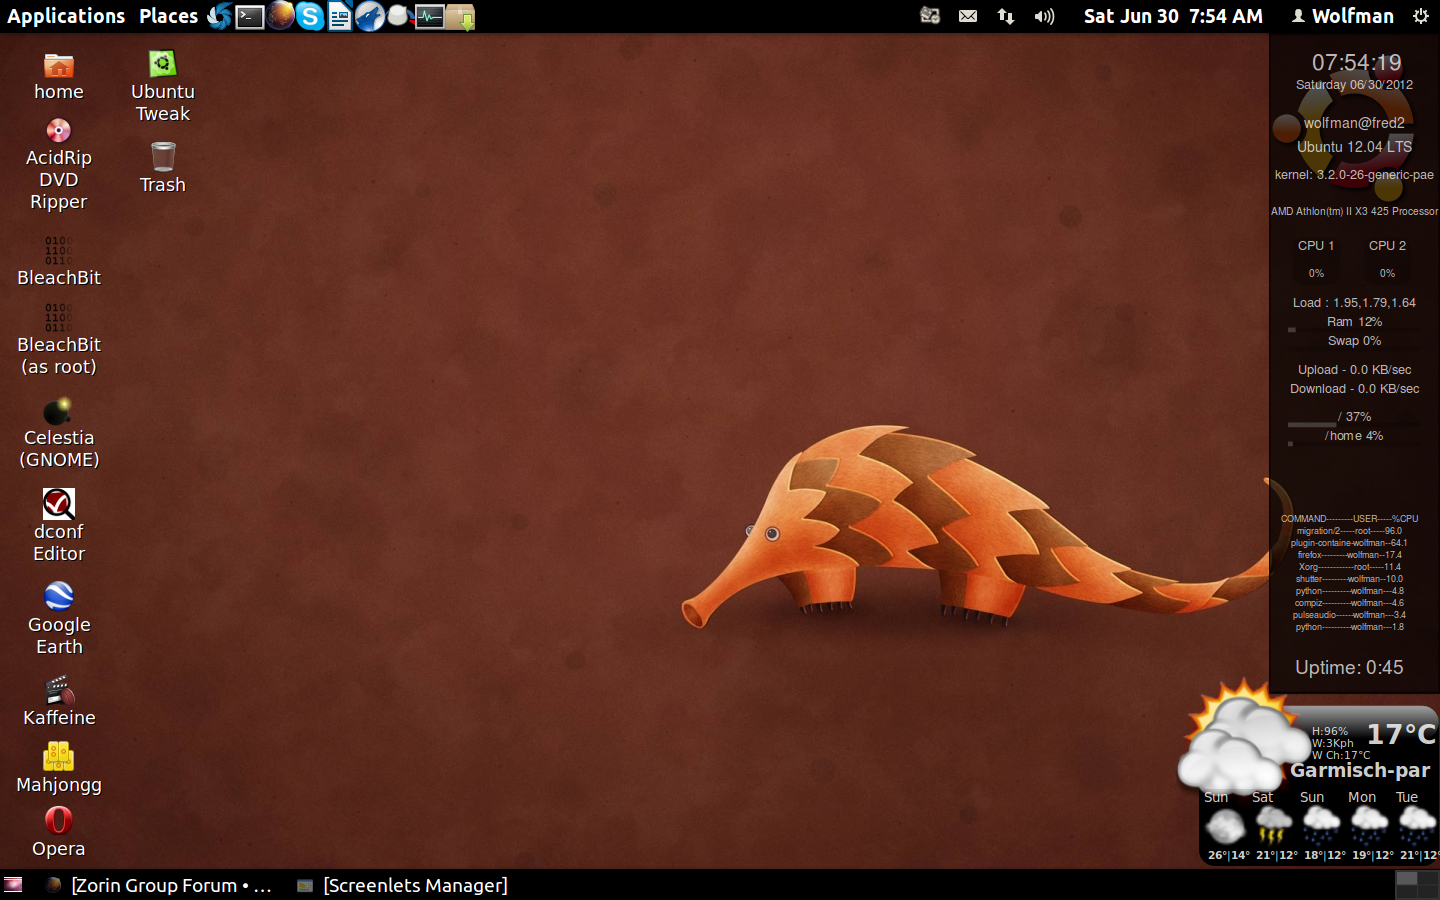Viewport: 1440px width, 900px height.
Task: Select the Google Earth desktop icon
Action: tap(59, 618)
